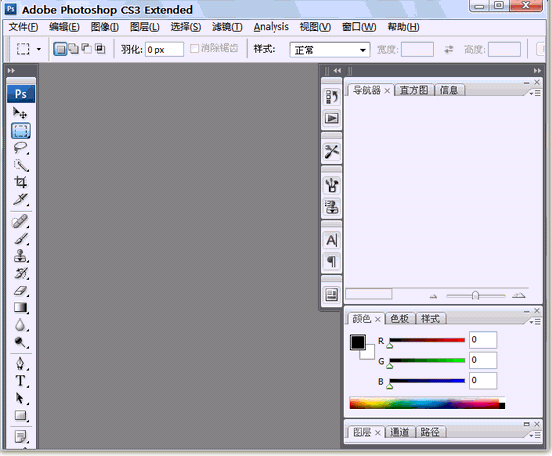
Task: Select the History Brush tool
Action: coord(20,273)
